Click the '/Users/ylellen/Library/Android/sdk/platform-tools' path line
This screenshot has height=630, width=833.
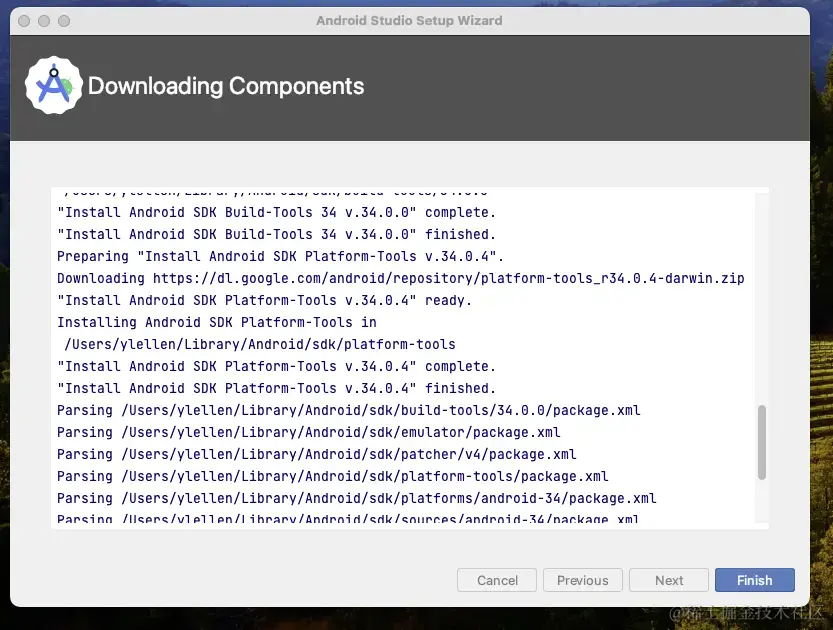(260, 345)
